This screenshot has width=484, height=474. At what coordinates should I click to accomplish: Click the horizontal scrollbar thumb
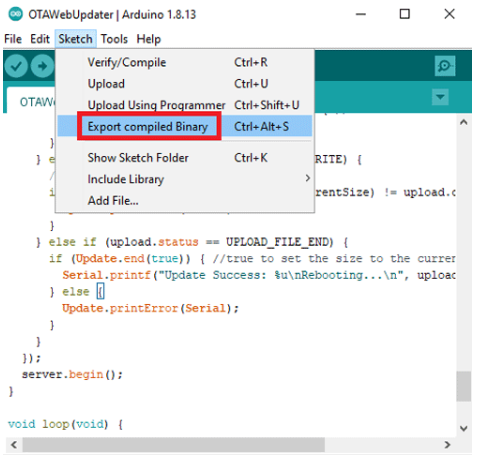[174, 445]
